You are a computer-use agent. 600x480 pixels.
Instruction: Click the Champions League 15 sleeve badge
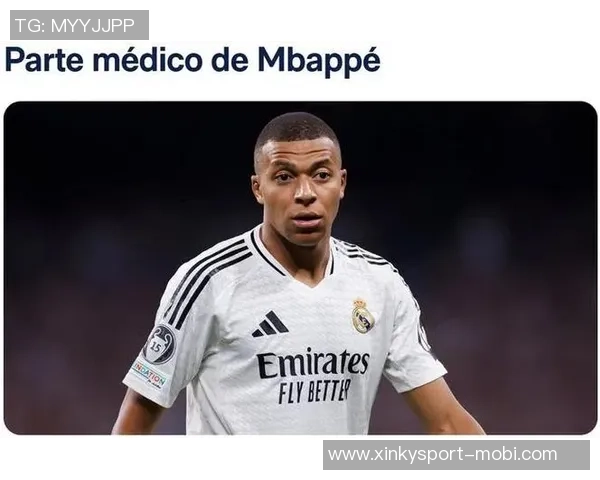(x=160, y=344)
